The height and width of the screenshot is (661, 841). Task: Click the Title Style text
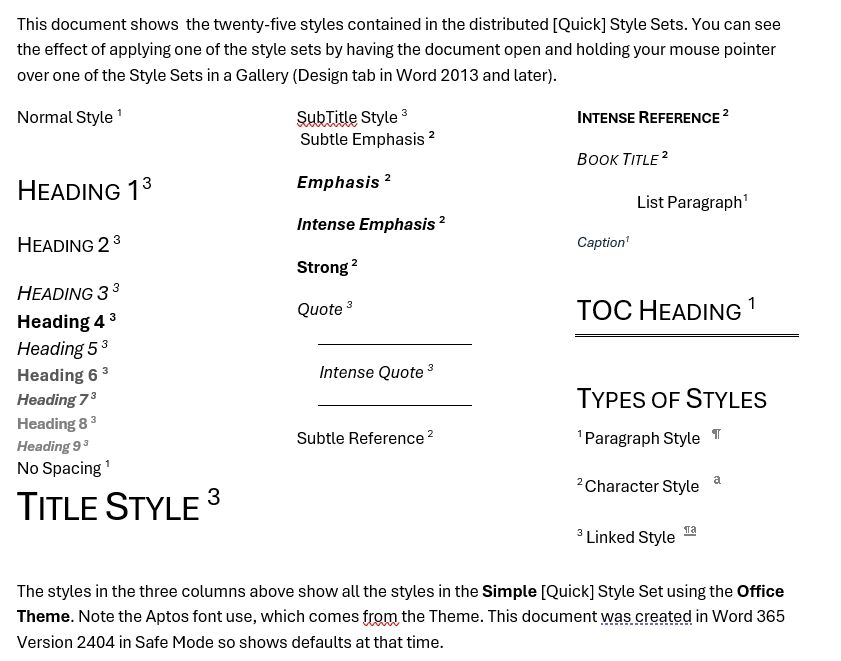(108, 508)
